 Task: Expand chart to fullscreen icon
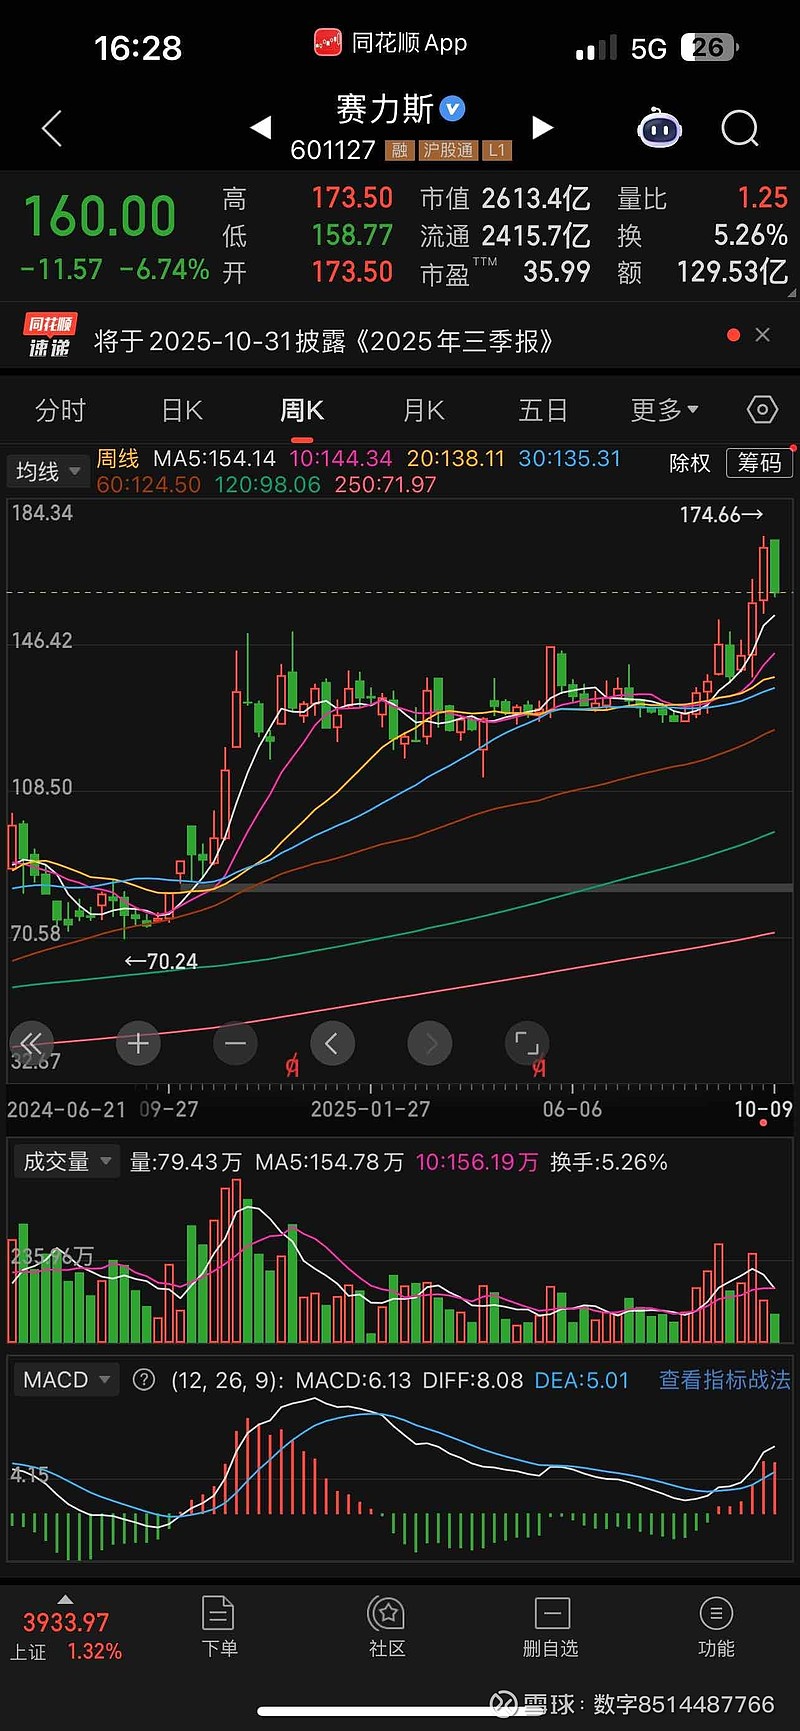(x=527, y=1044)
